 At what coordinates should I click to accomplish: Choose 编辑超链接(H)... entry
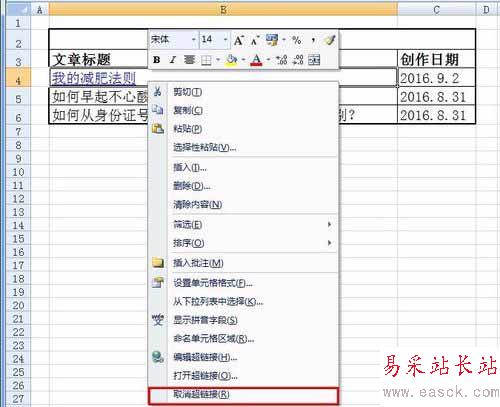(243, 357)
